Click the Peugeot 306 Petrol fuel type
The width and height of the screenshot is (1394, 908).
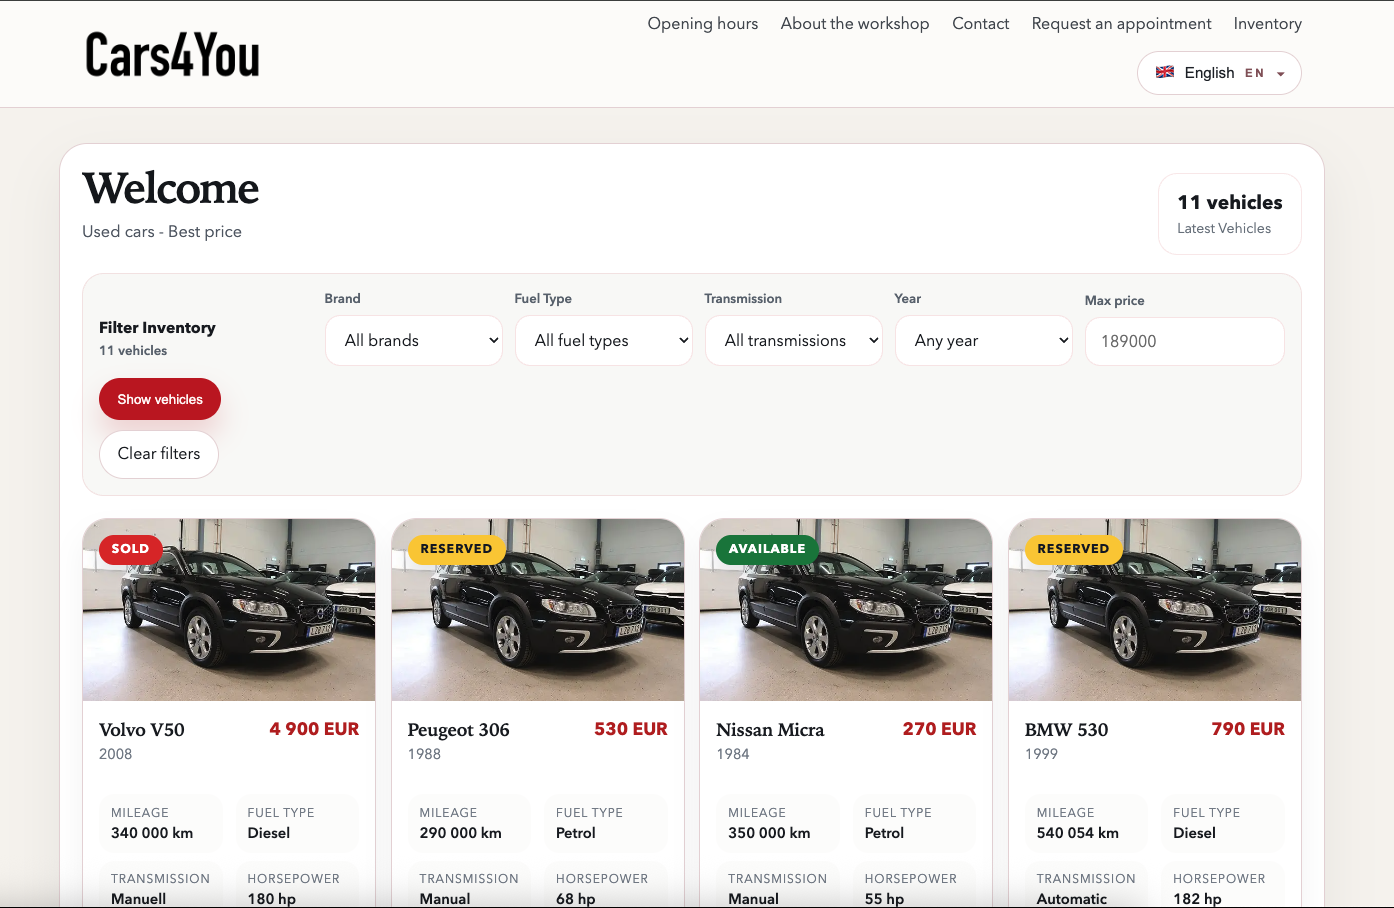click(x=576, y=833)
